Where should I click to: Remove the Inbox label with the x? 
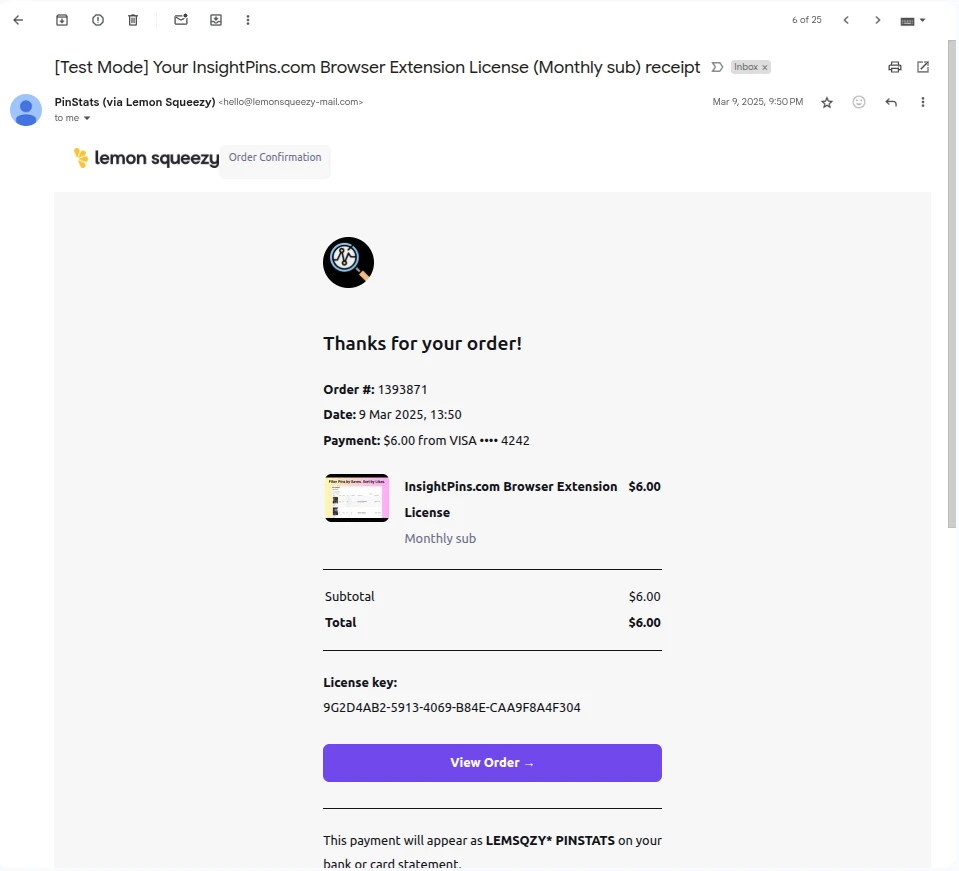pos(765,67)
